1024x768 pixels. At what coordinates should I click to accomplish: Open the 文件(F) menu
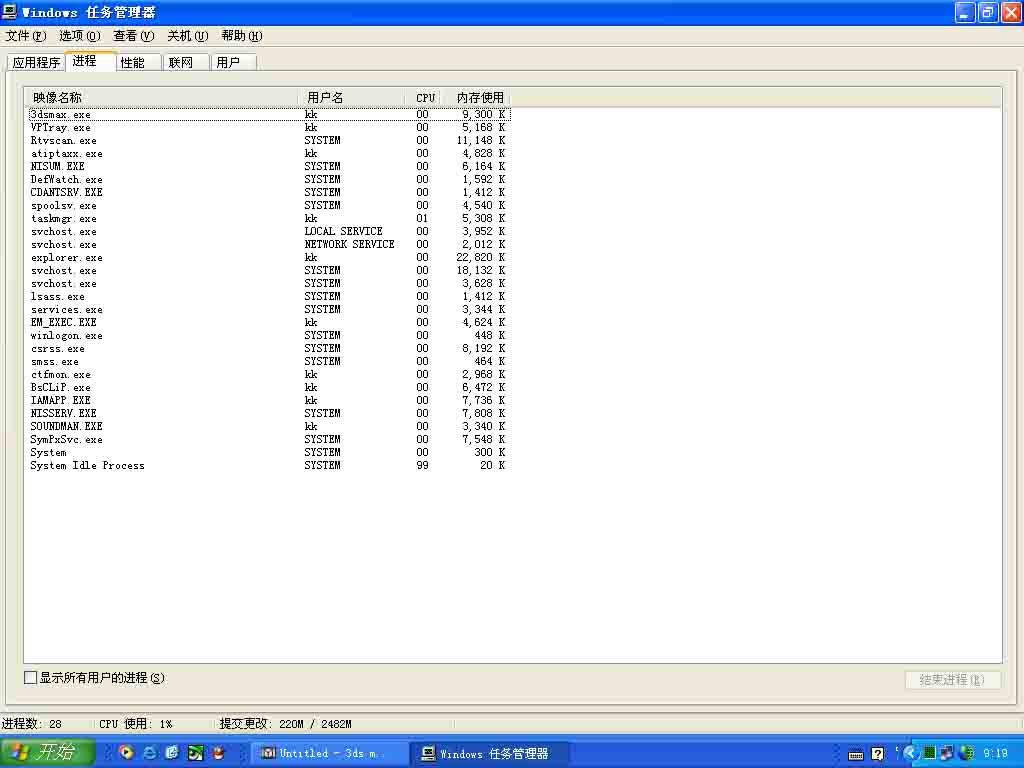pyautogui.click(x=26, y=36)
